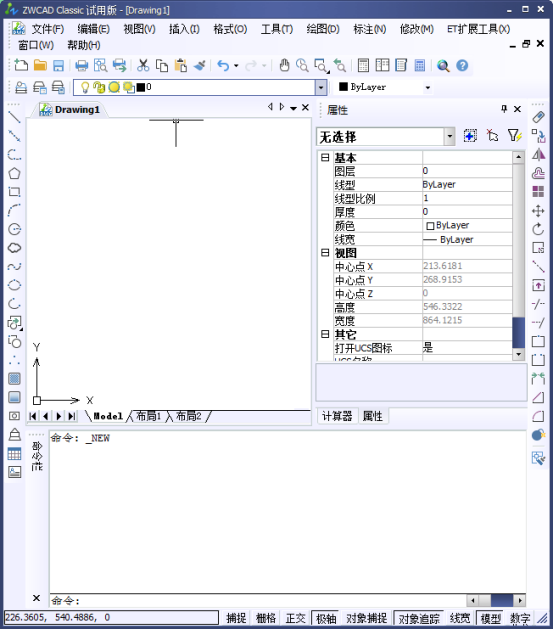The height and width of the screenshot is (630, 554).
Task: Collapse the 视图 section in properties
Action: click(325, 253)
